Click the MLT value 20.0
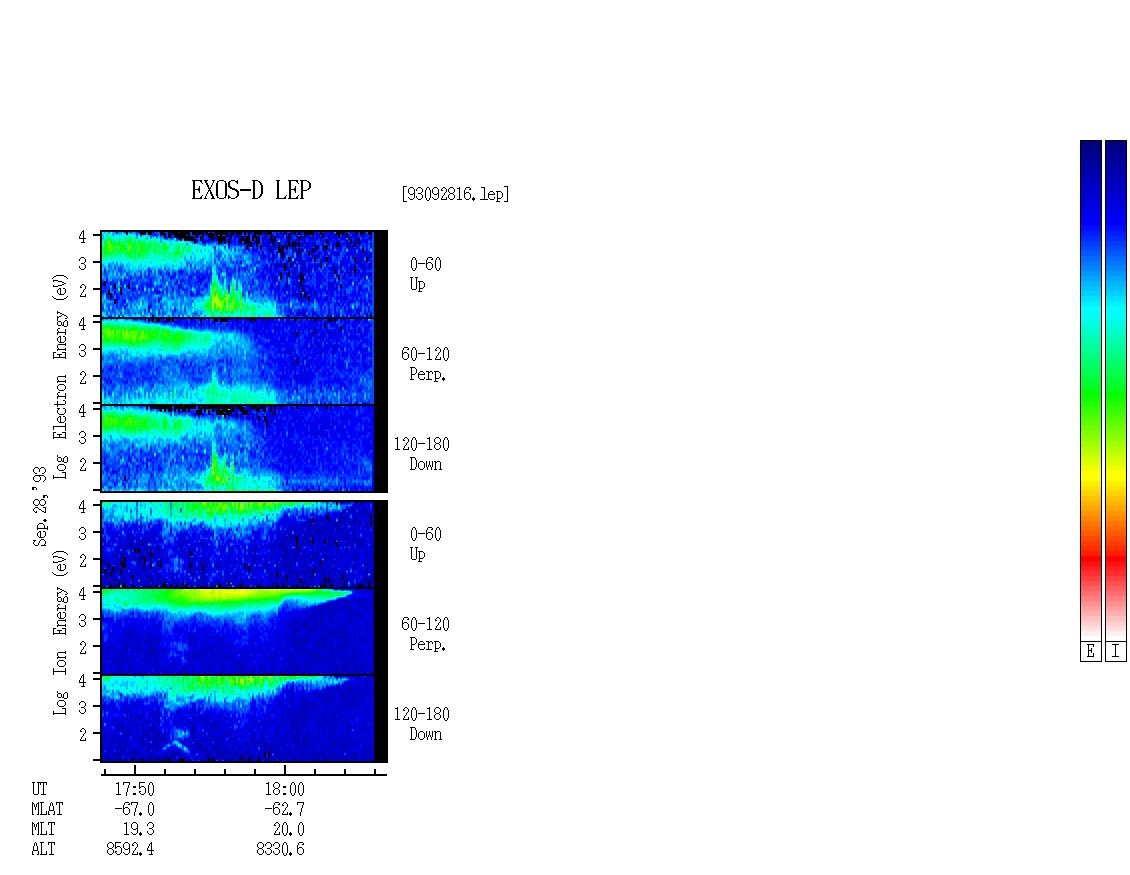 click(288, 829)
